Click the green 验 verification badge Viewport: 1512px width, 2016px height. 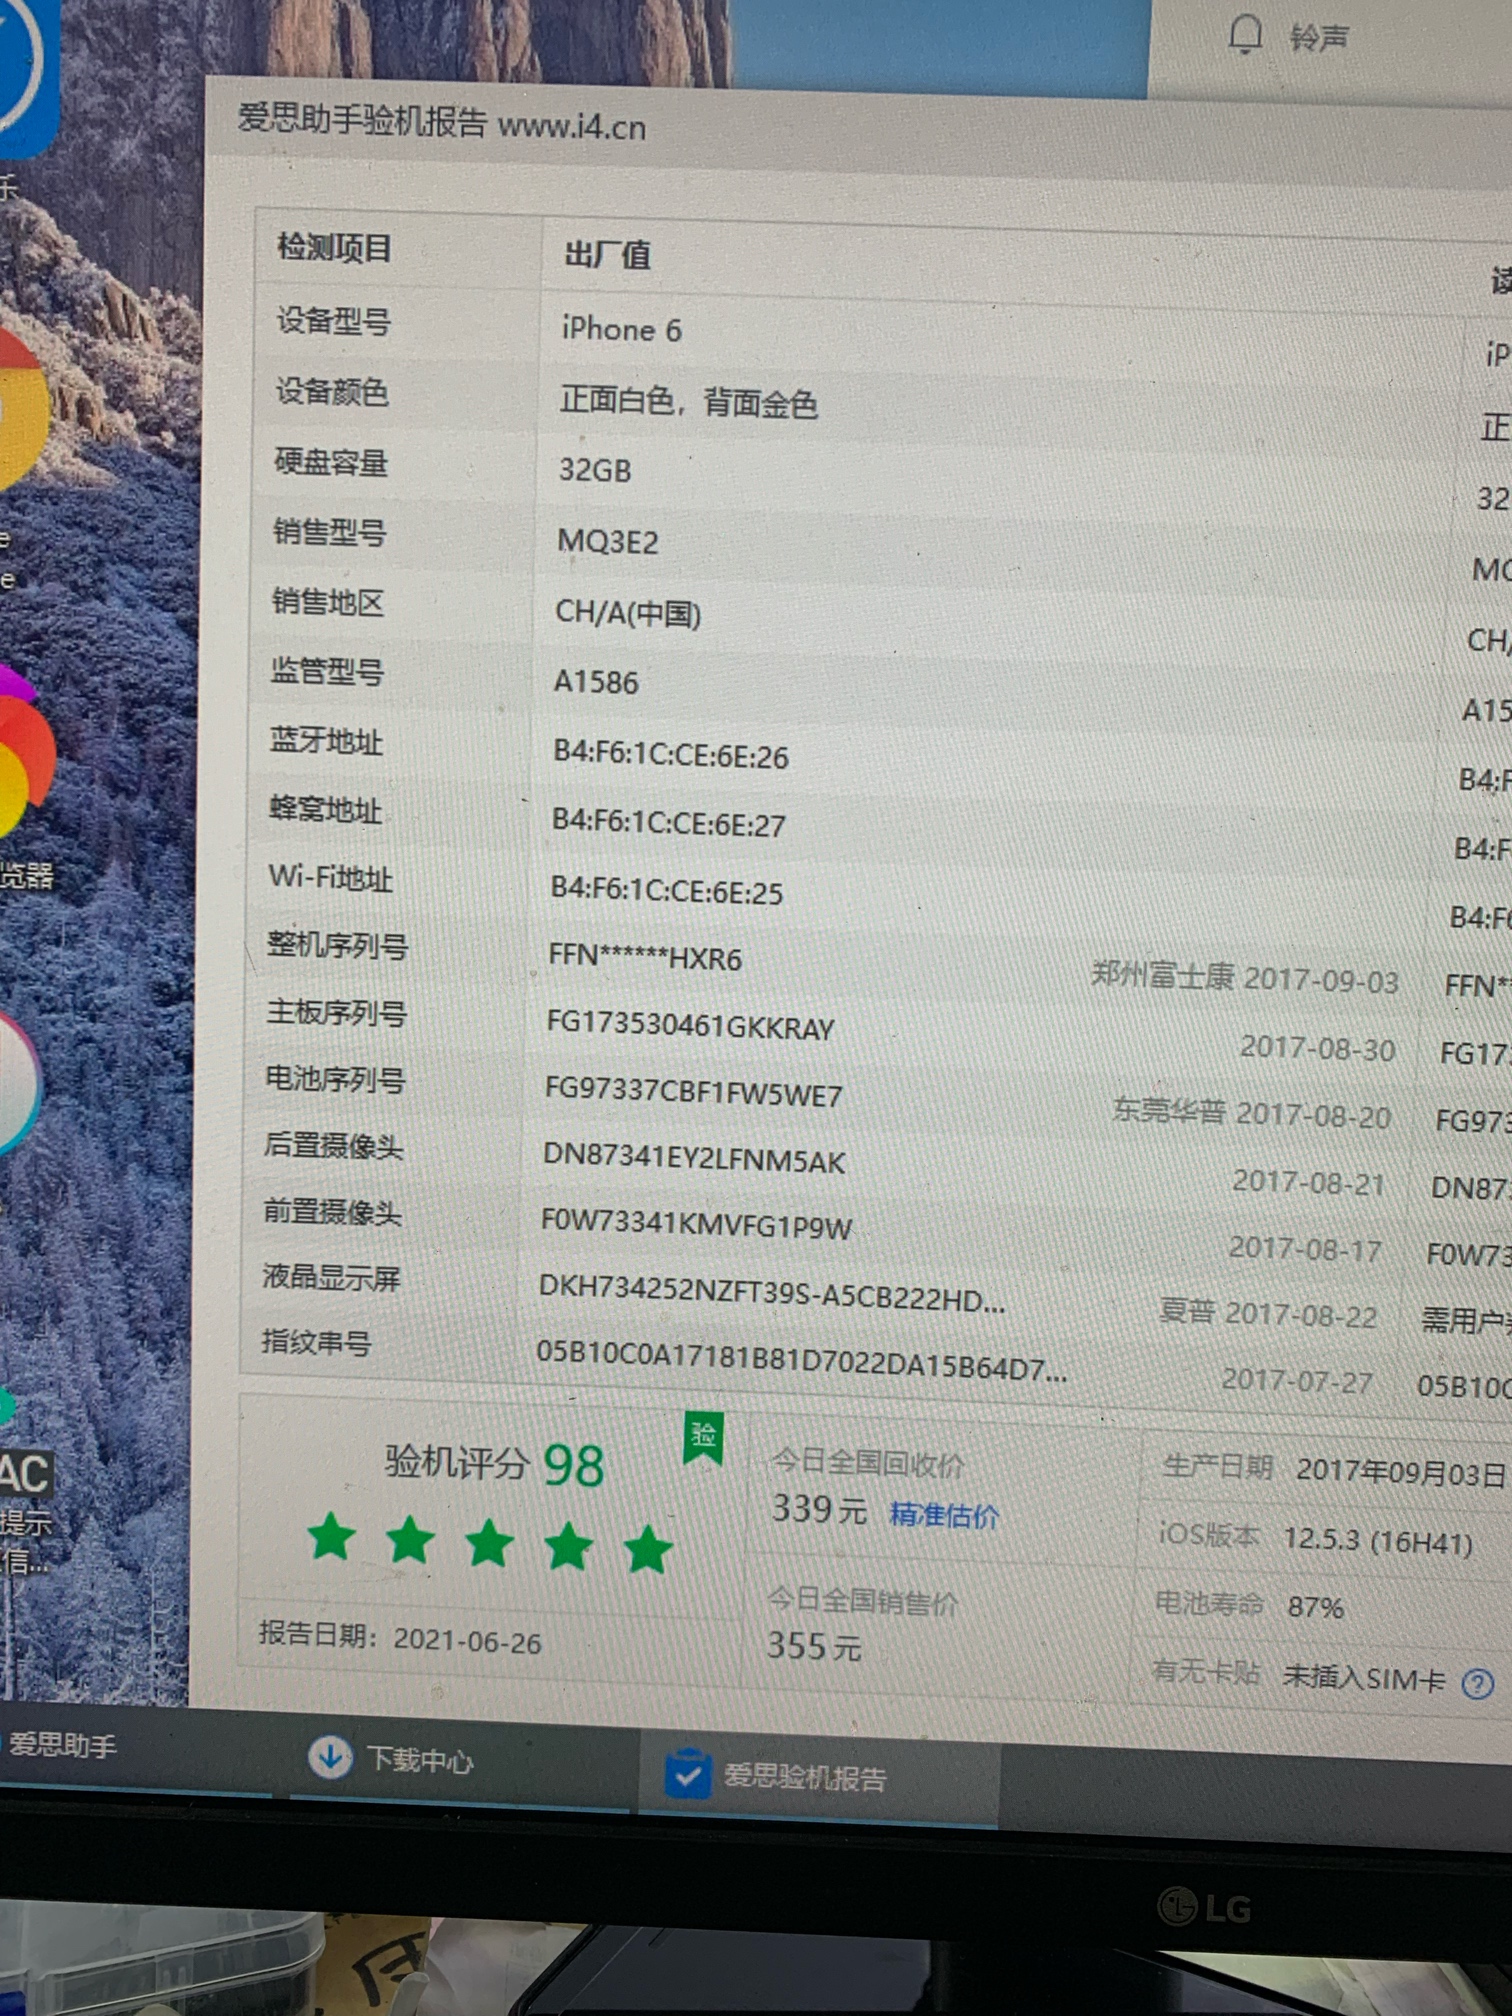703,1440
